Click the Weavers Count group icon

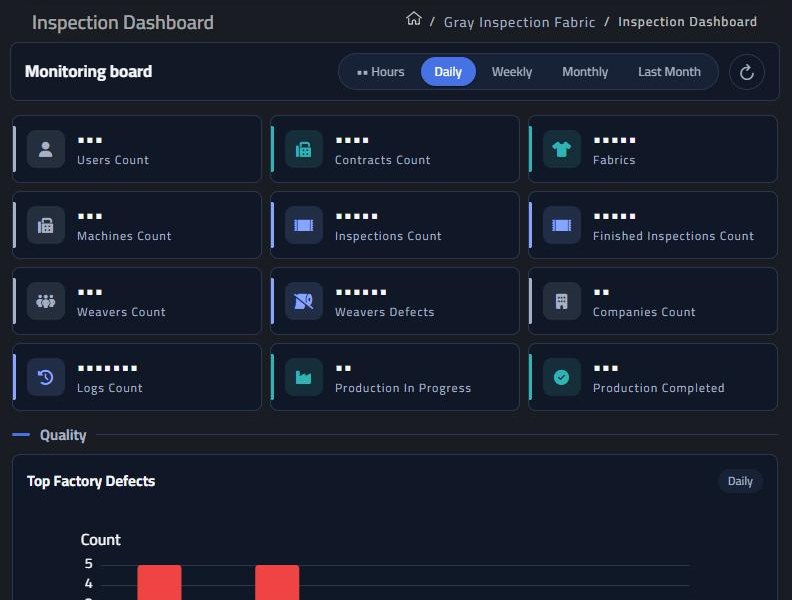coord(46,301)
